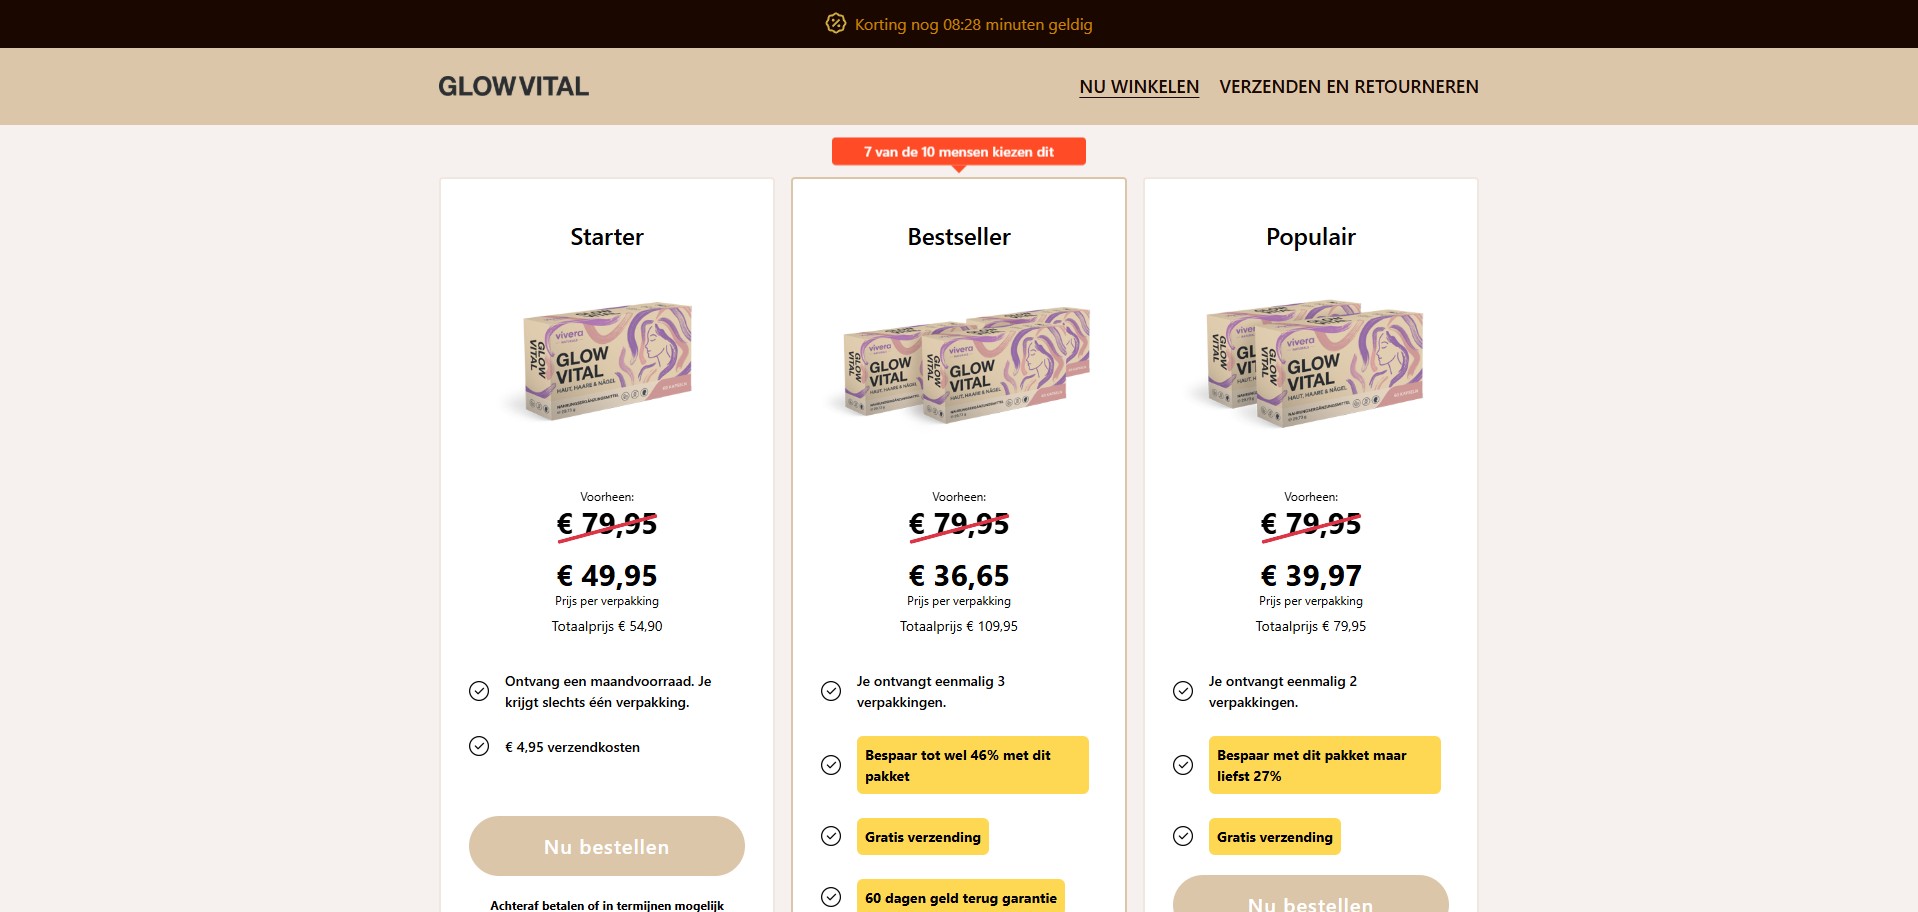Viewport: 1918px width, 912px height.
Task: Open 'VERZENDEN EN RETOURNEREN' page
Action: [1348, 87]
